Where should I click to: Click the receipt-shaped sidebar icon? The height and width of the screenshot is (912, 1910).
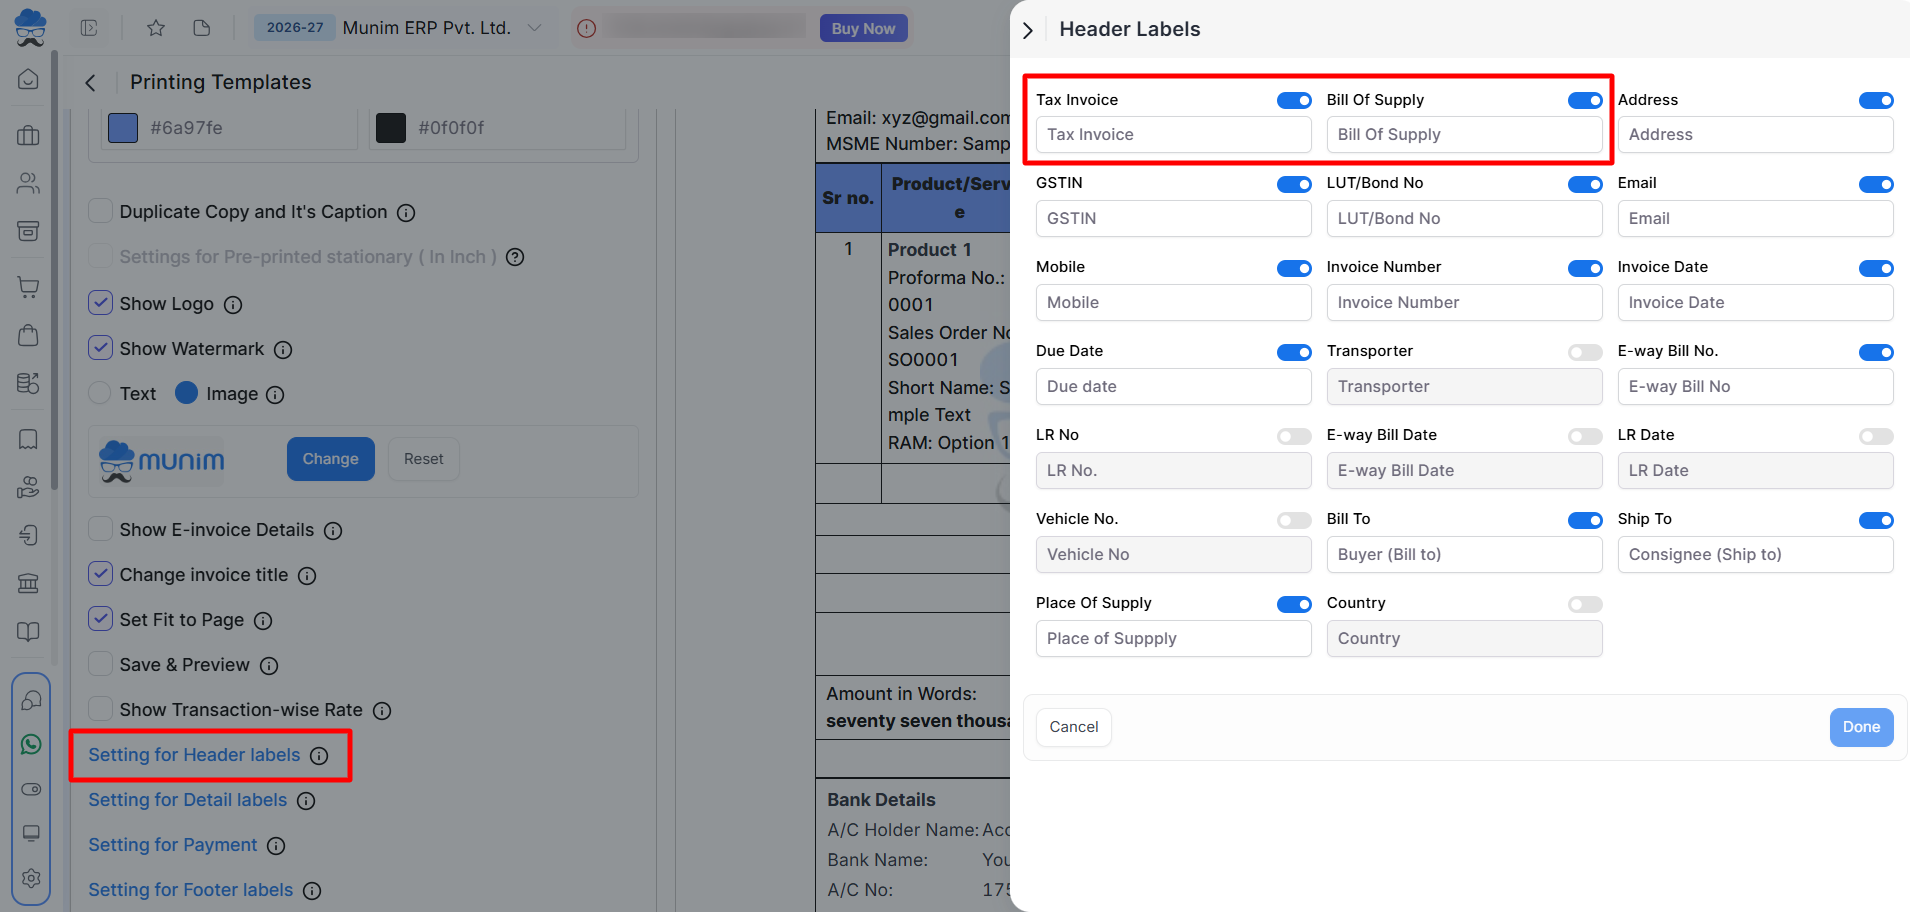[x=29, y=439]
